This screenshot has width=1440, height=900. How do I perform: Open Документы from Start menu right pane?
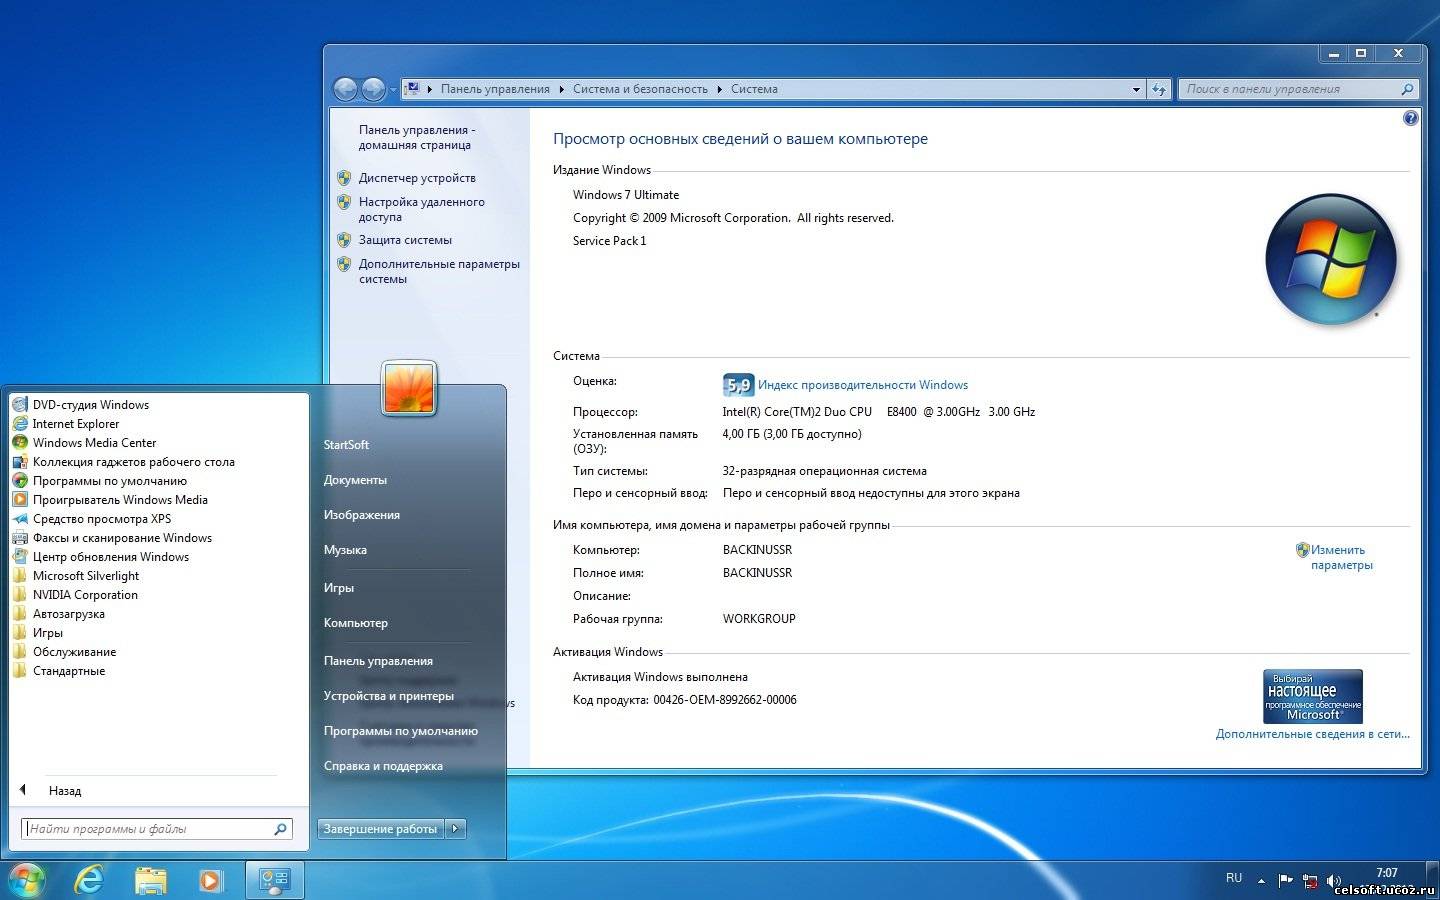[x=355, y=480]
